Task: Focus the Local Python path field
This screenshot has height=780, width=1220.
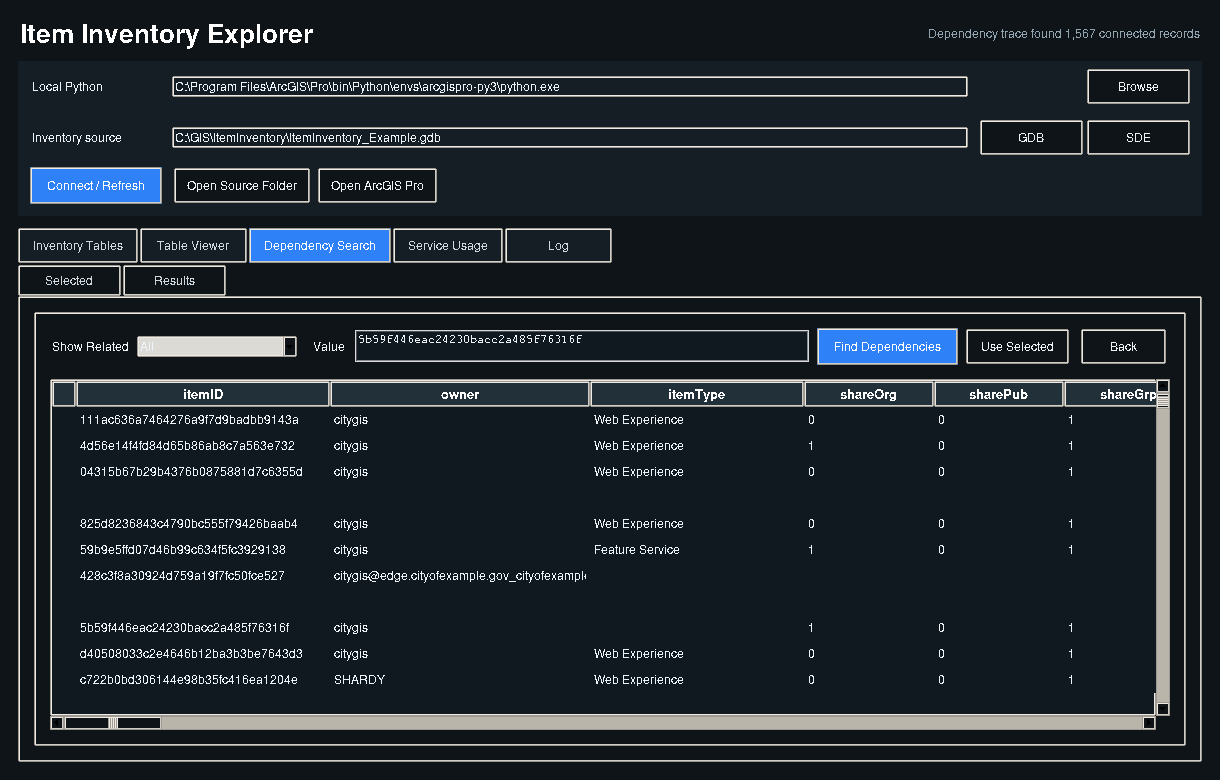Action: [x=570, y=87]
